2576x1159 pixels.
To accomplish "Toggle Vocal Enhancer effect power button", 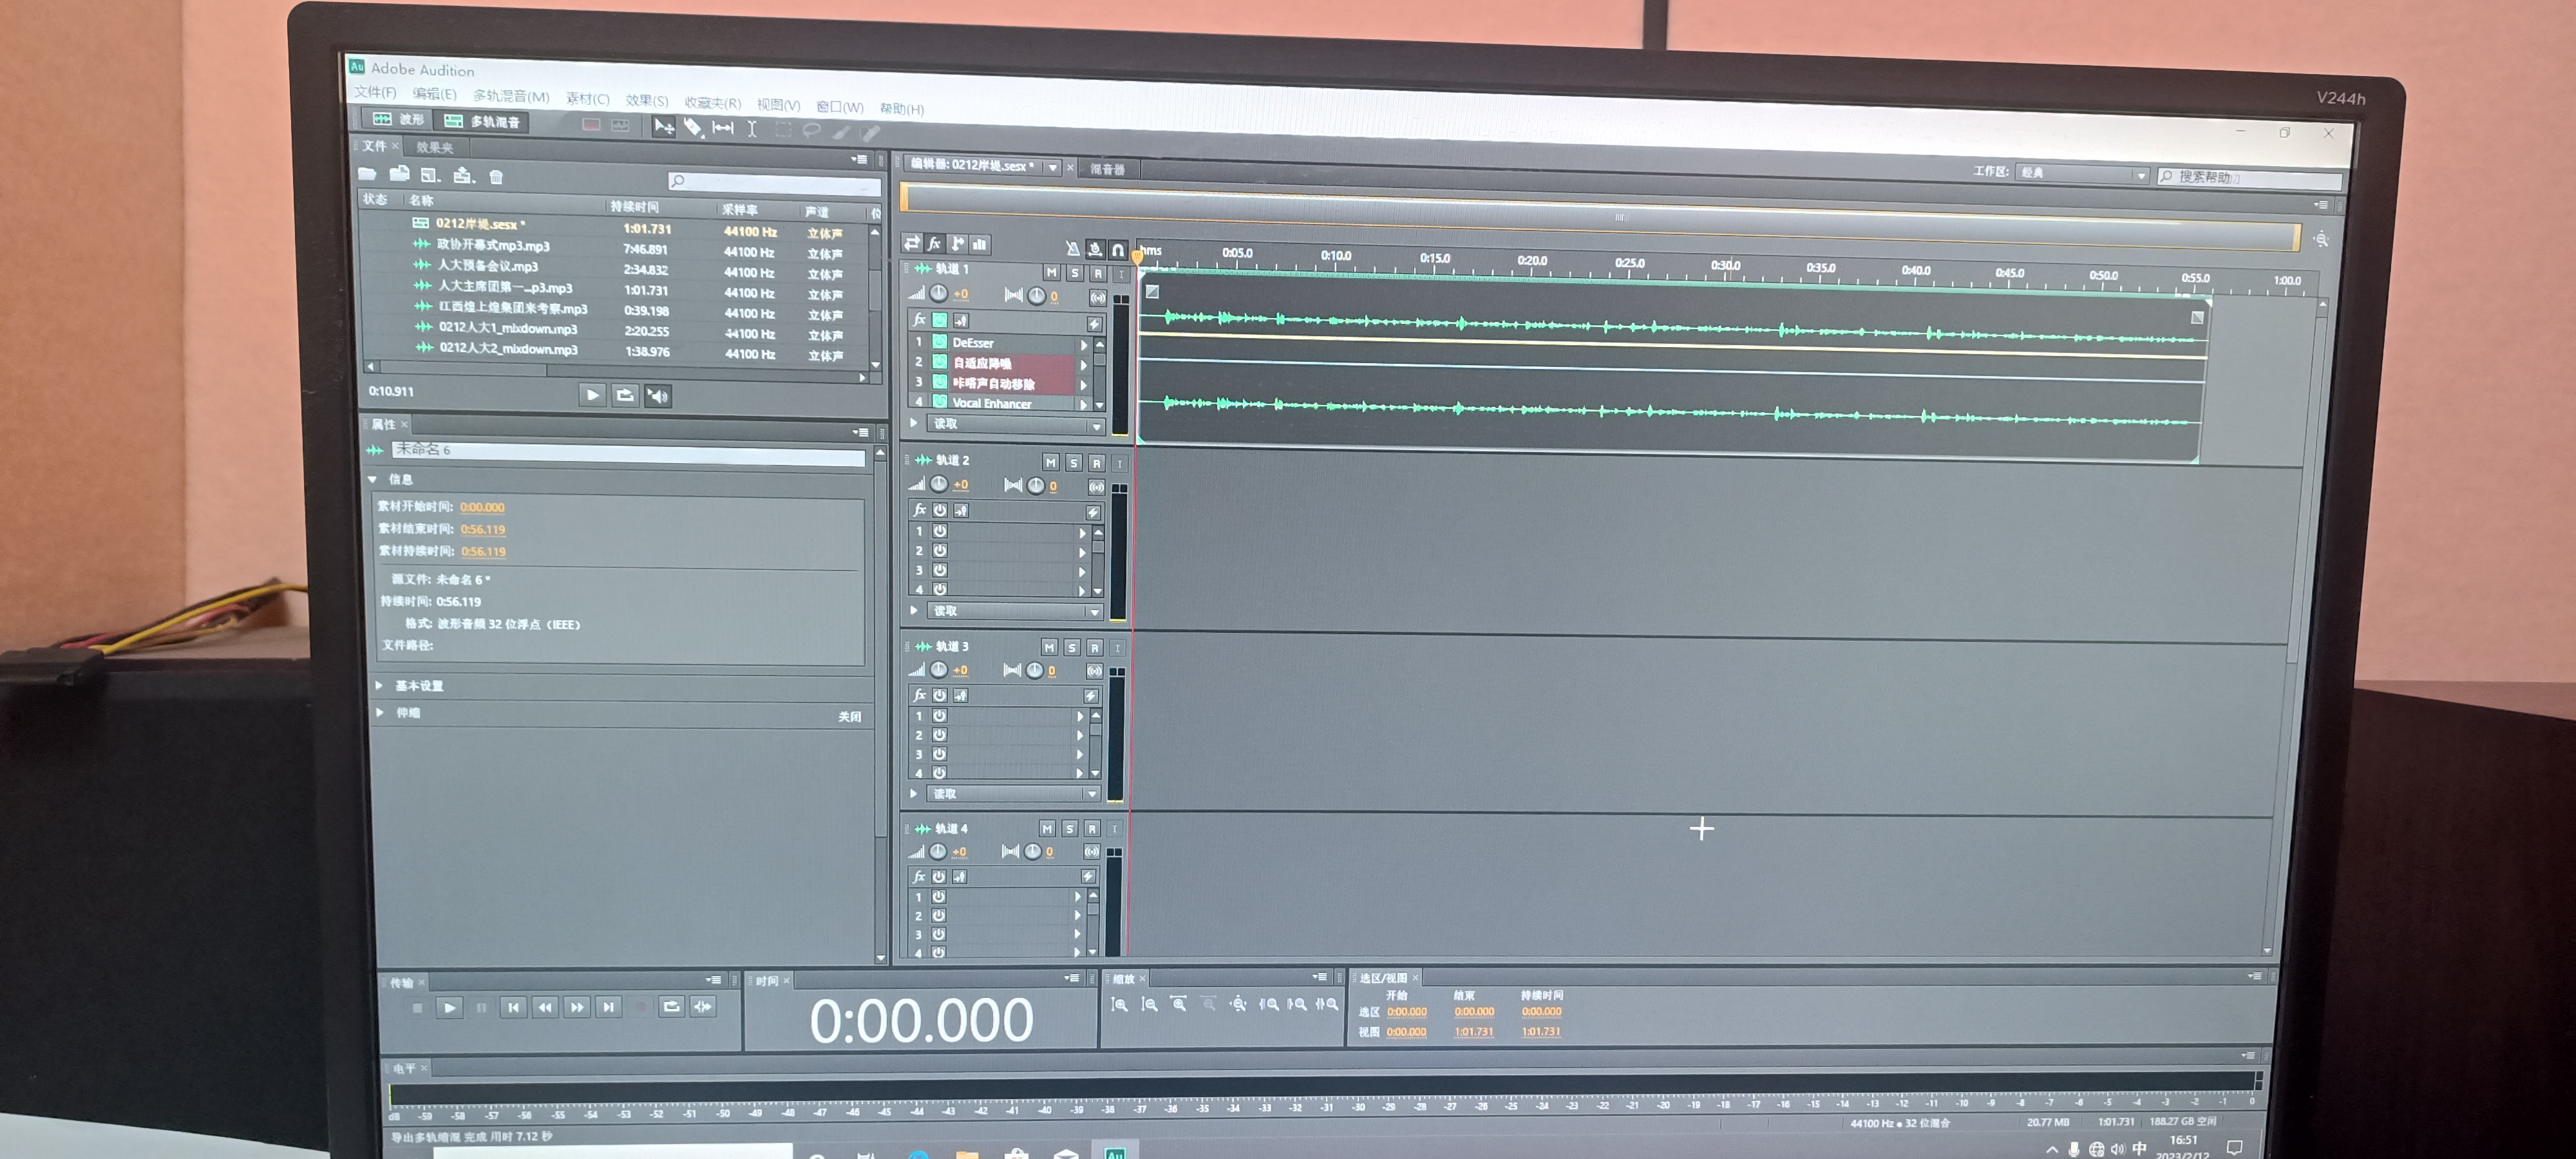I will click(940, 402).
